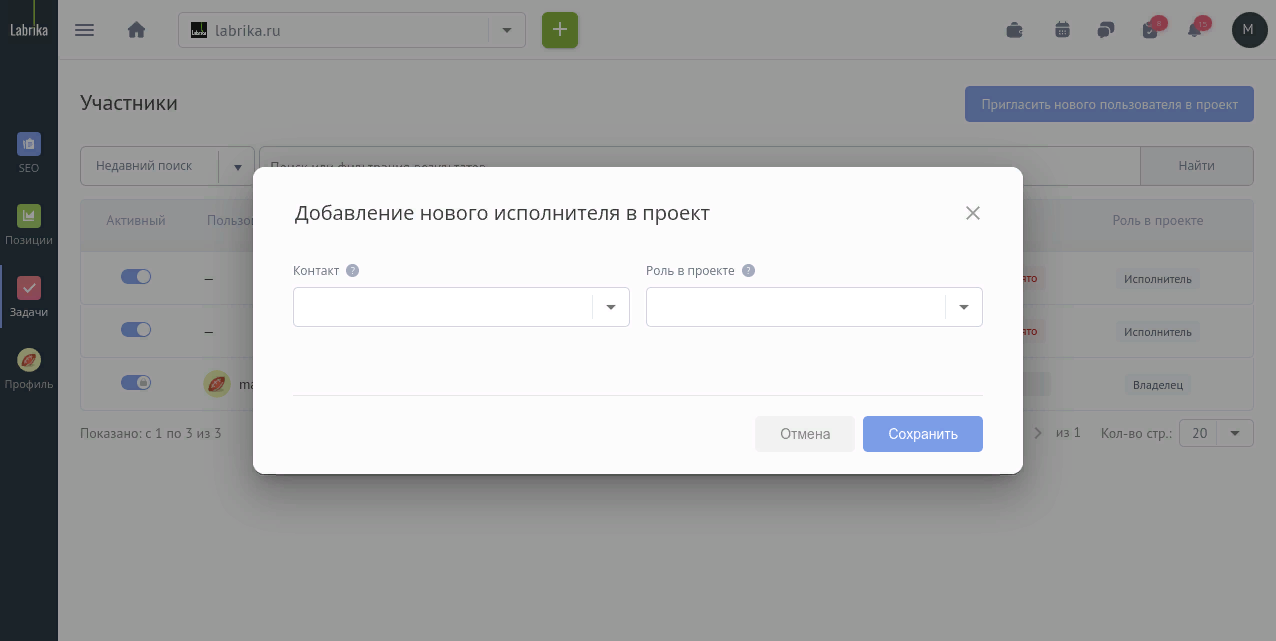Click the Роль в проекте column header
This screenshot has width=1276, height=641.
point(1158,221)
